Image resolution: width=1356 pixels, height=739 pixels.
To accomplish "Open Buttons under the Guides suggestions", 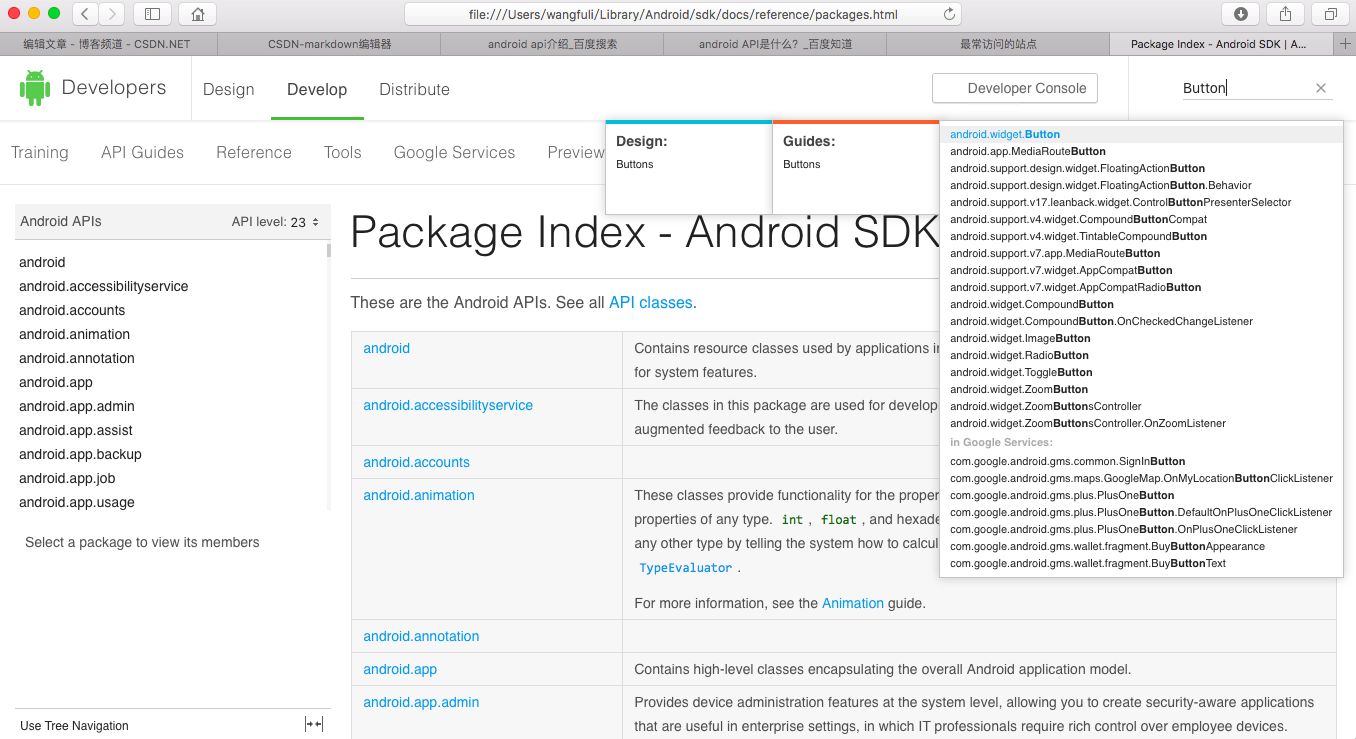I will [801, 164].
